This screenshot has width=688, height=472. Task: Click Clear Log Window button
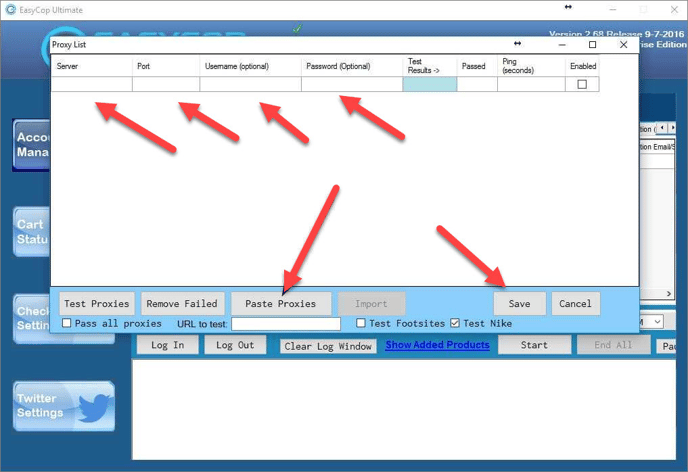pyautogui.click(x=328, y=346)
